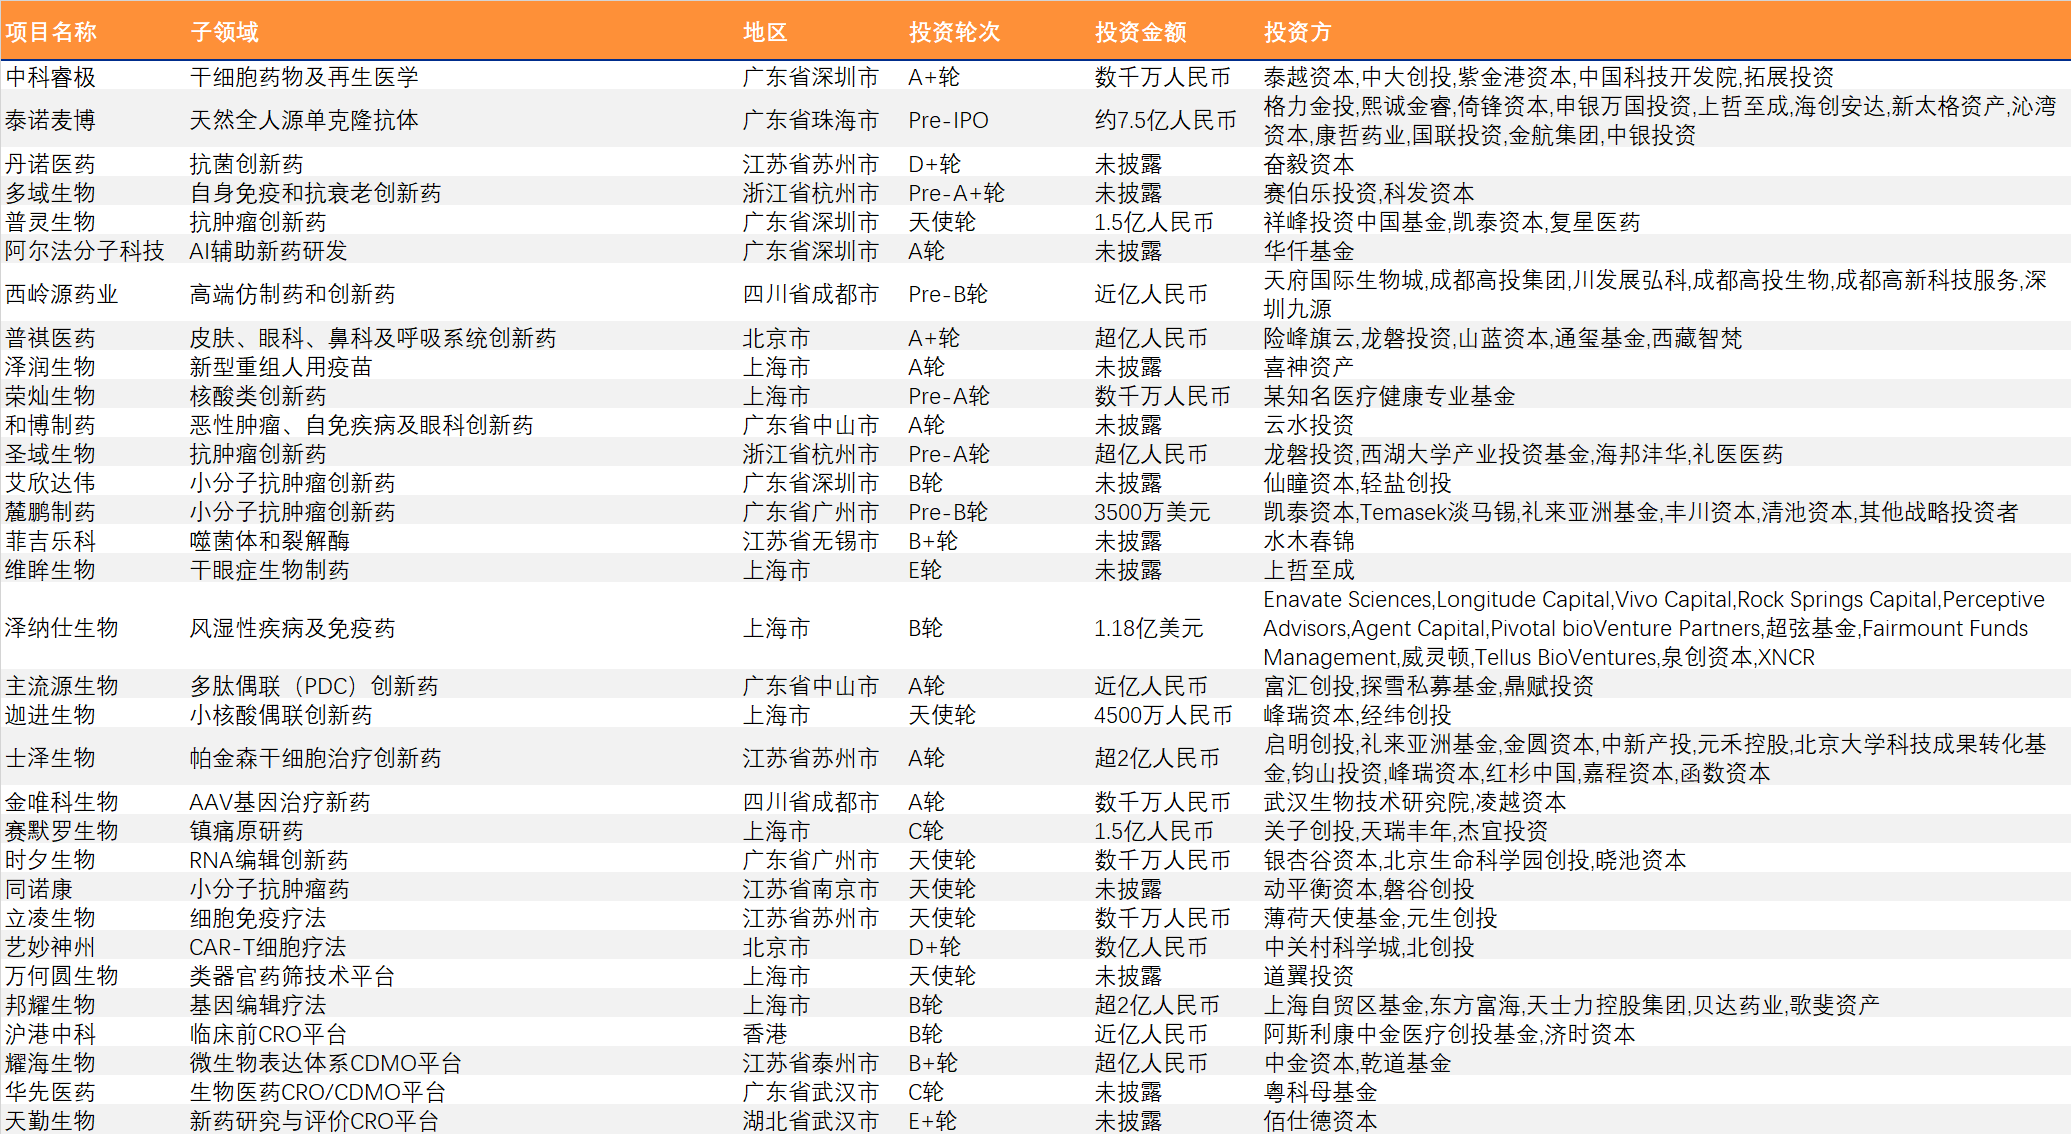2071x1134 pixels.
Task: Select the 迦进生物 cell
Action: click(x=51, y=715)
